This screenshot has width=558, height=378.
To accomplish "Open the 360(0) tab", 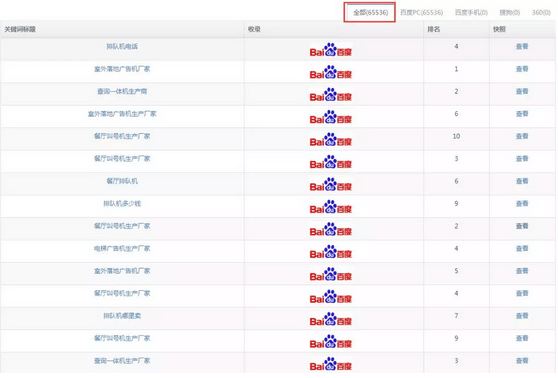I will tap(541, 12).
